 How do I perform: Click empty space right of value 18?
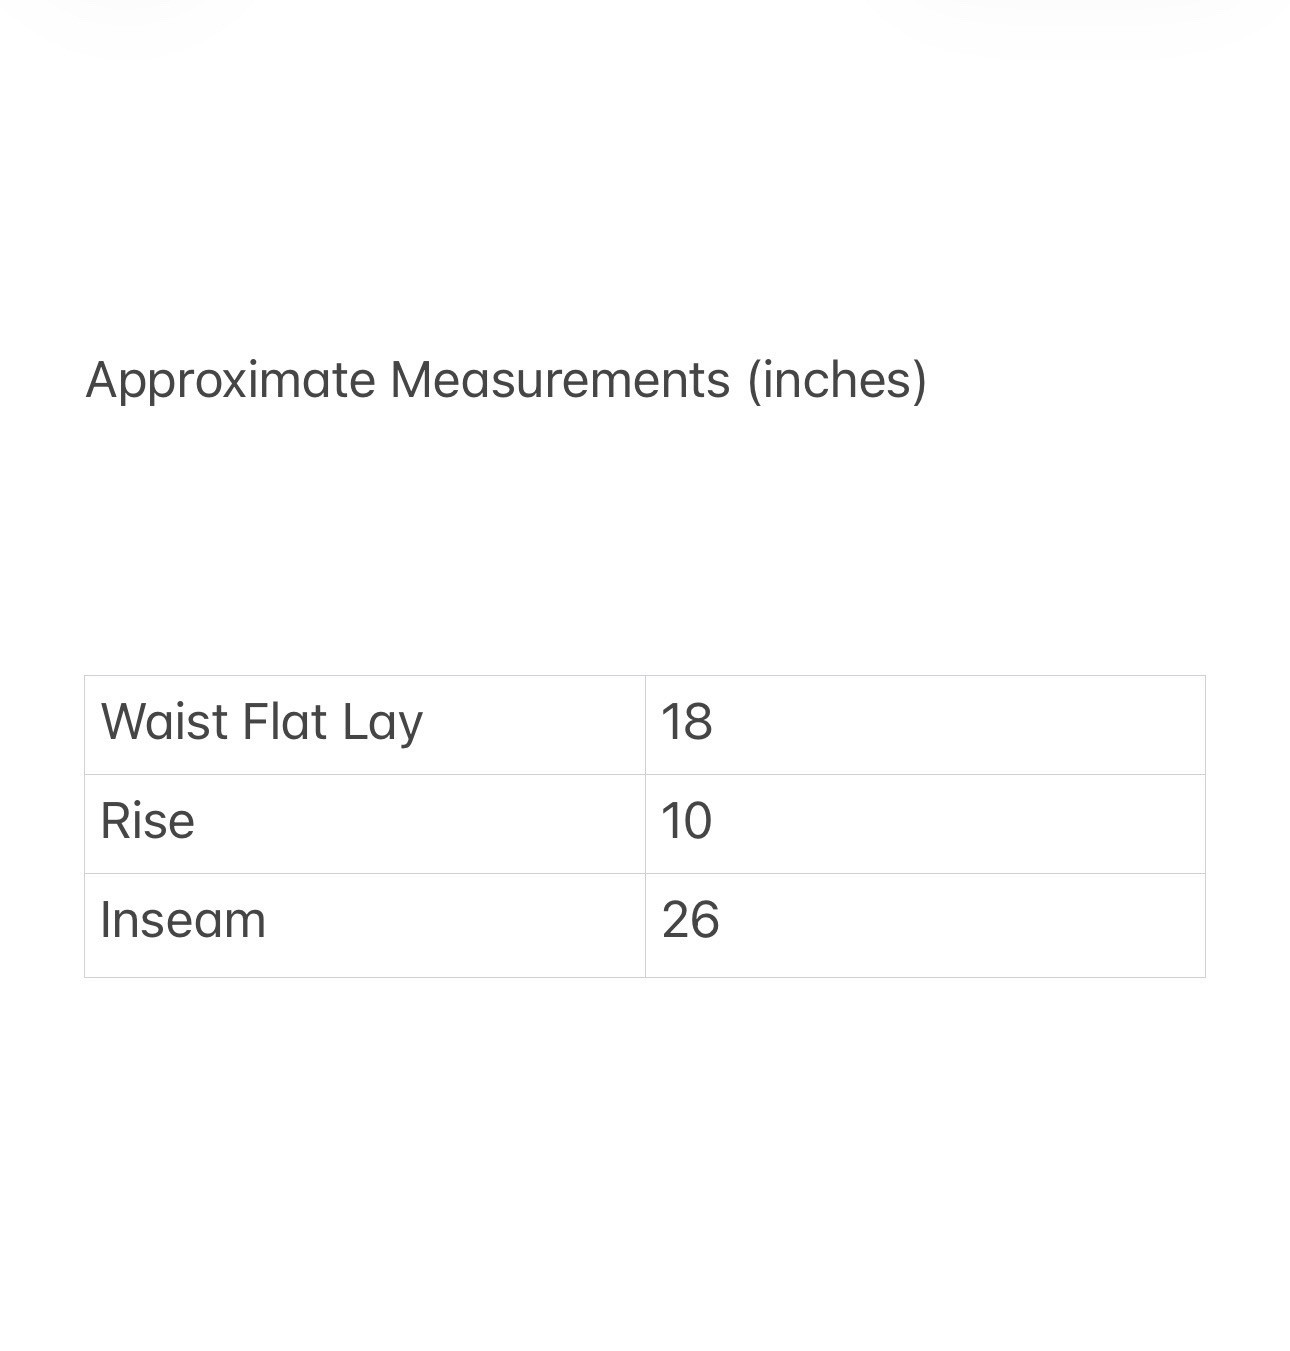point(960,725)
